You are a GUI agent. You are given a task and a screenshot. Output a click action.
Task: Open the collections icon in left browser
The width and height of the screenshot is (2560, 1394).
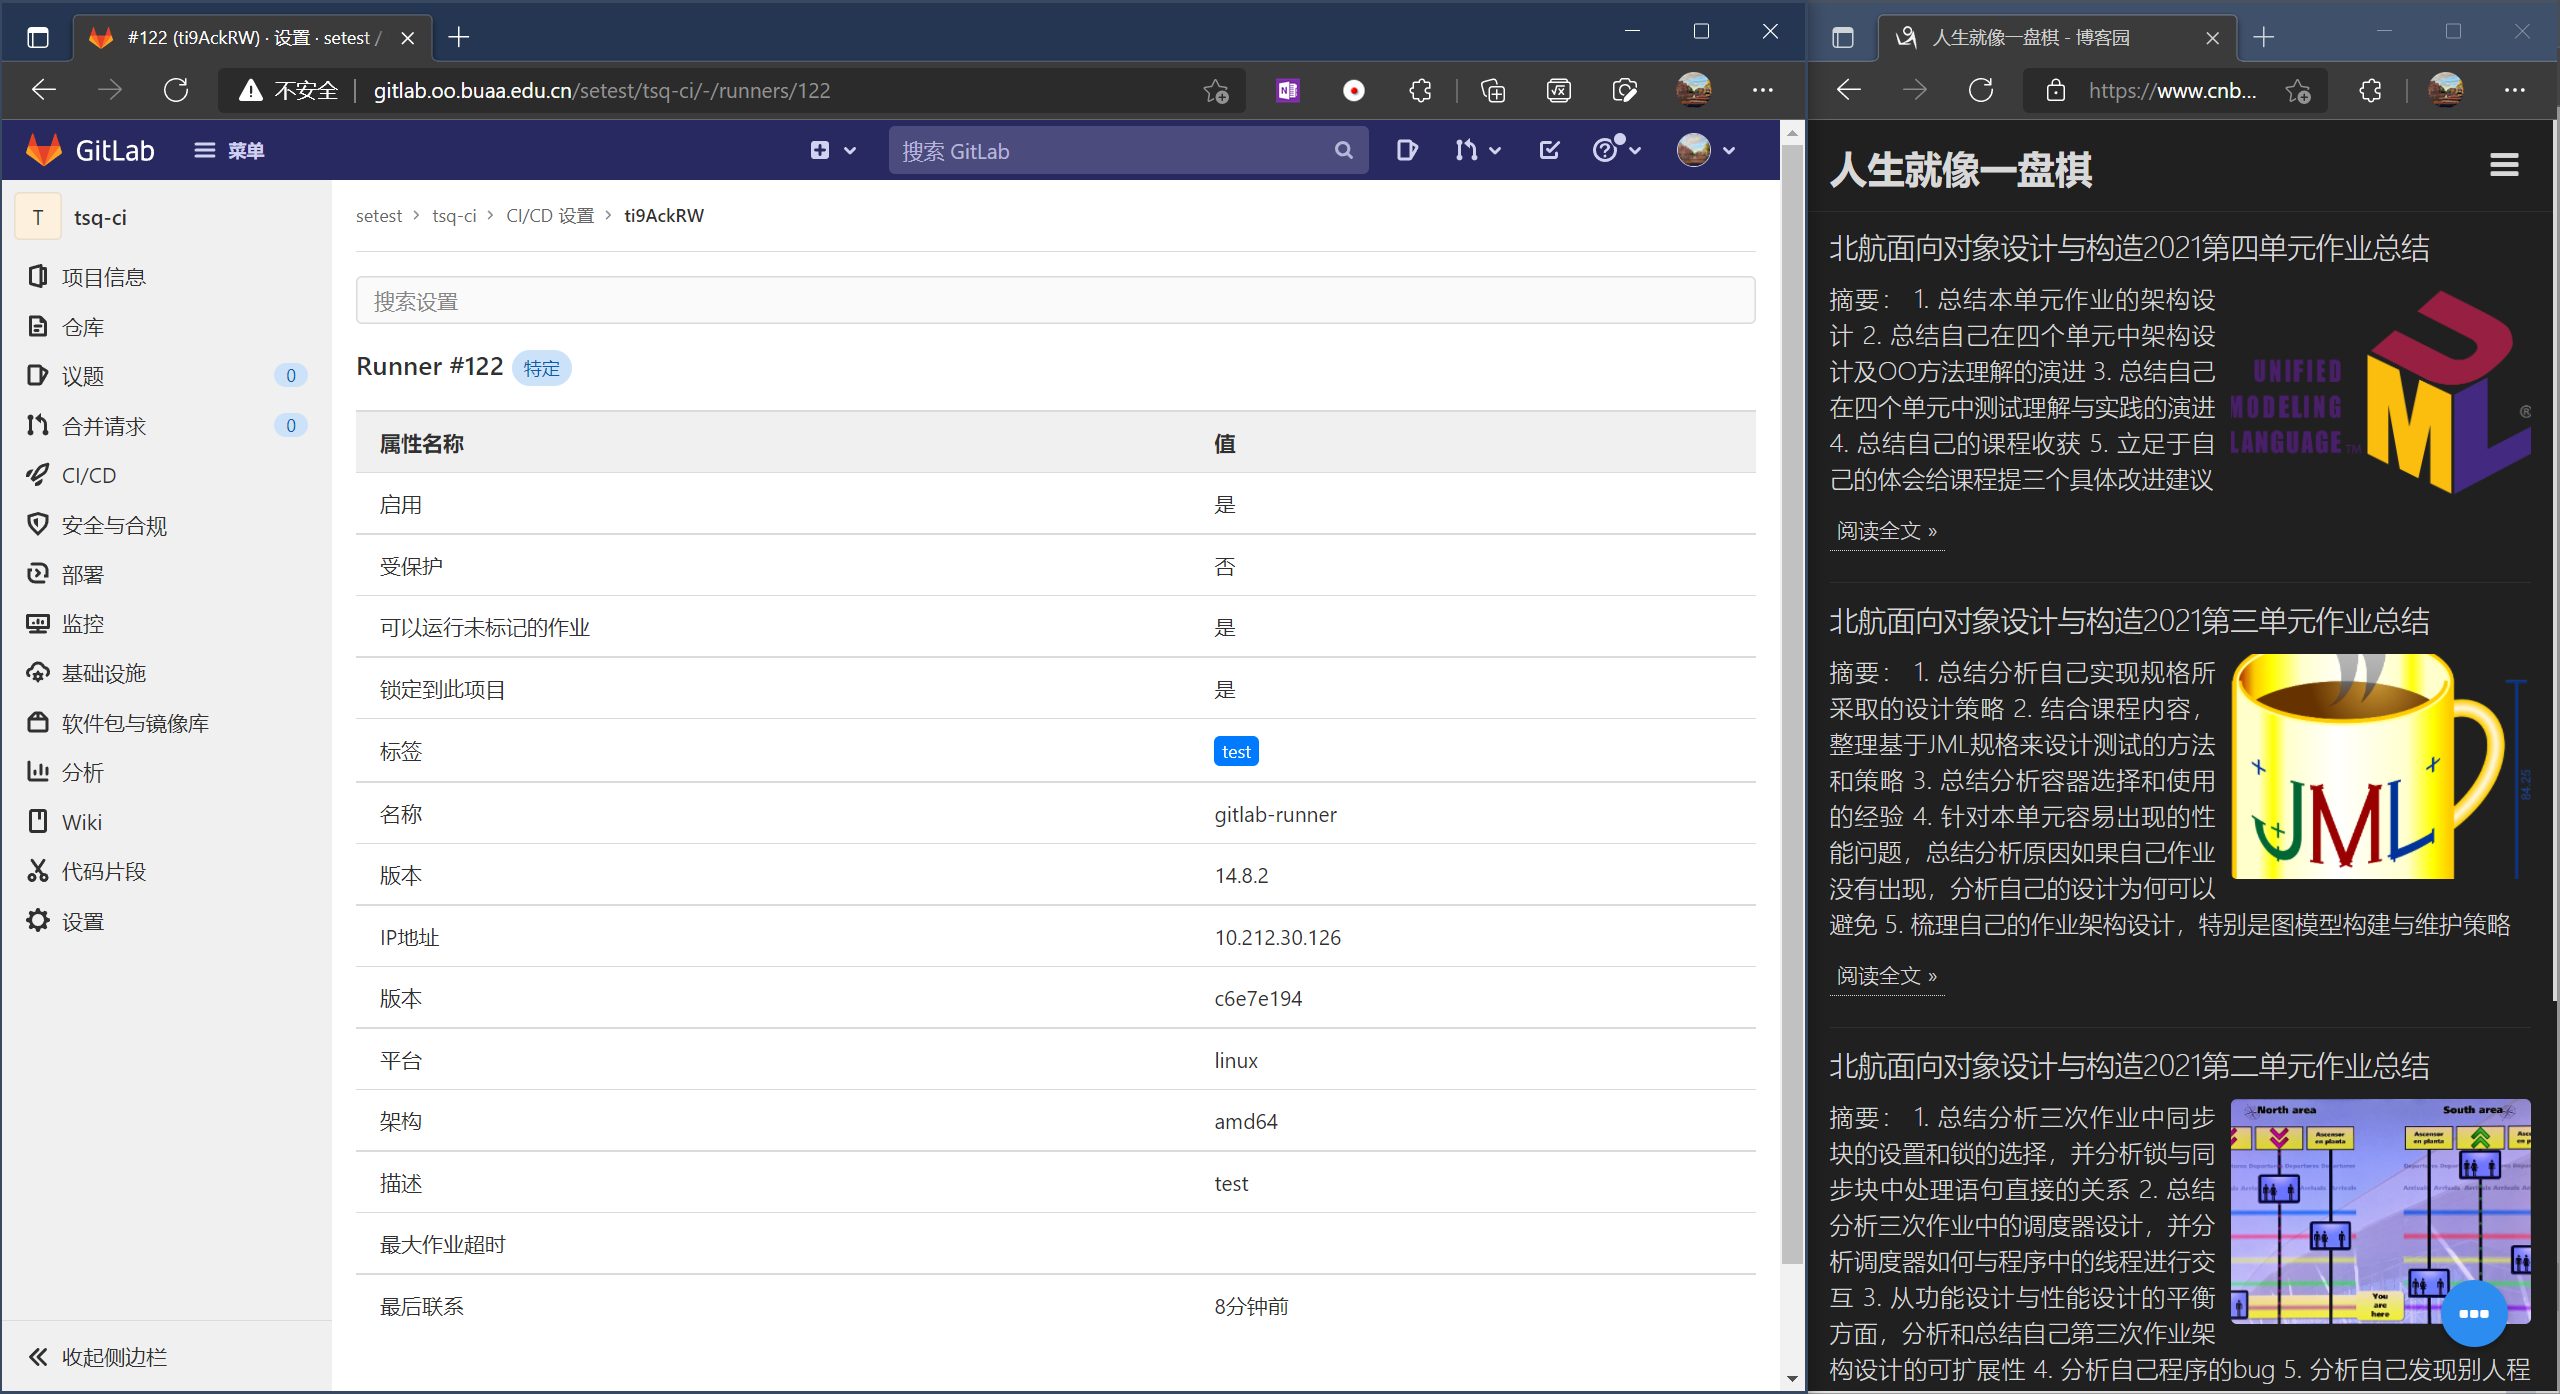click(1493, 91)
